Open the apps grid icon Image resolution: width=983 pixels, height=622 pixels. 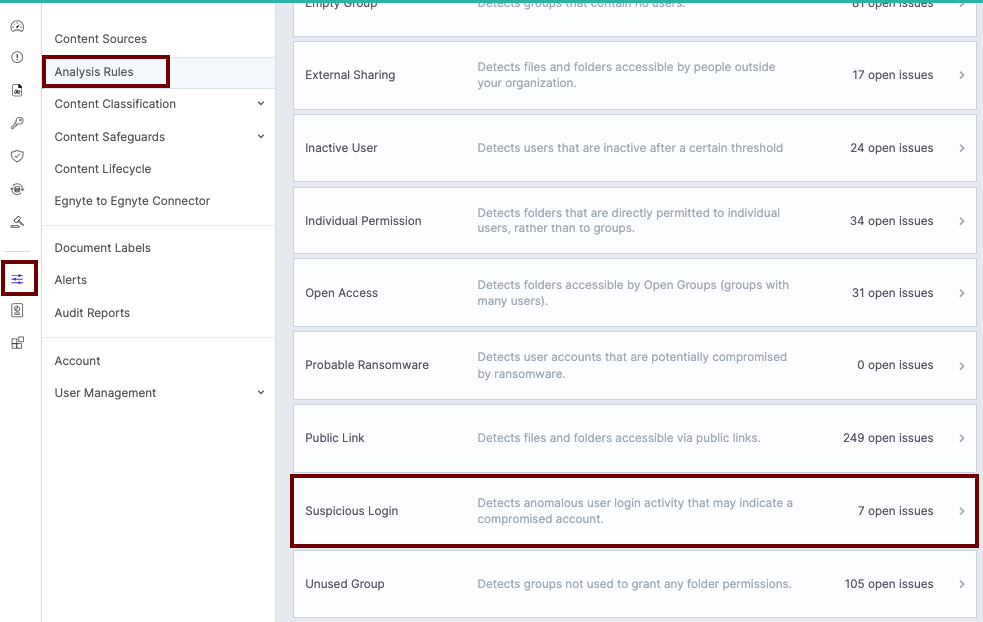coord(18,342)
